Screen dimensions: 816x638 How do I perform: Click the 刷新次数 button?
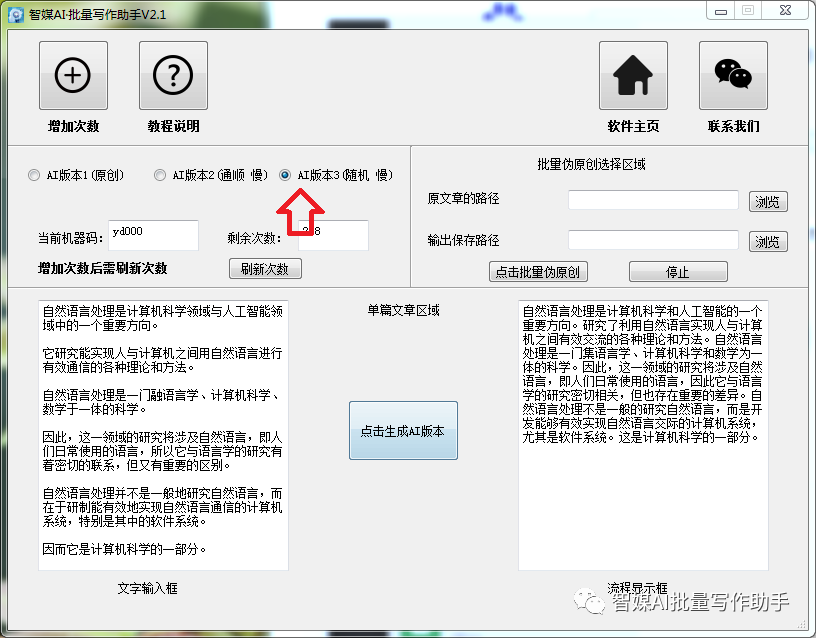pyautogui.click(x=265, y=269)
